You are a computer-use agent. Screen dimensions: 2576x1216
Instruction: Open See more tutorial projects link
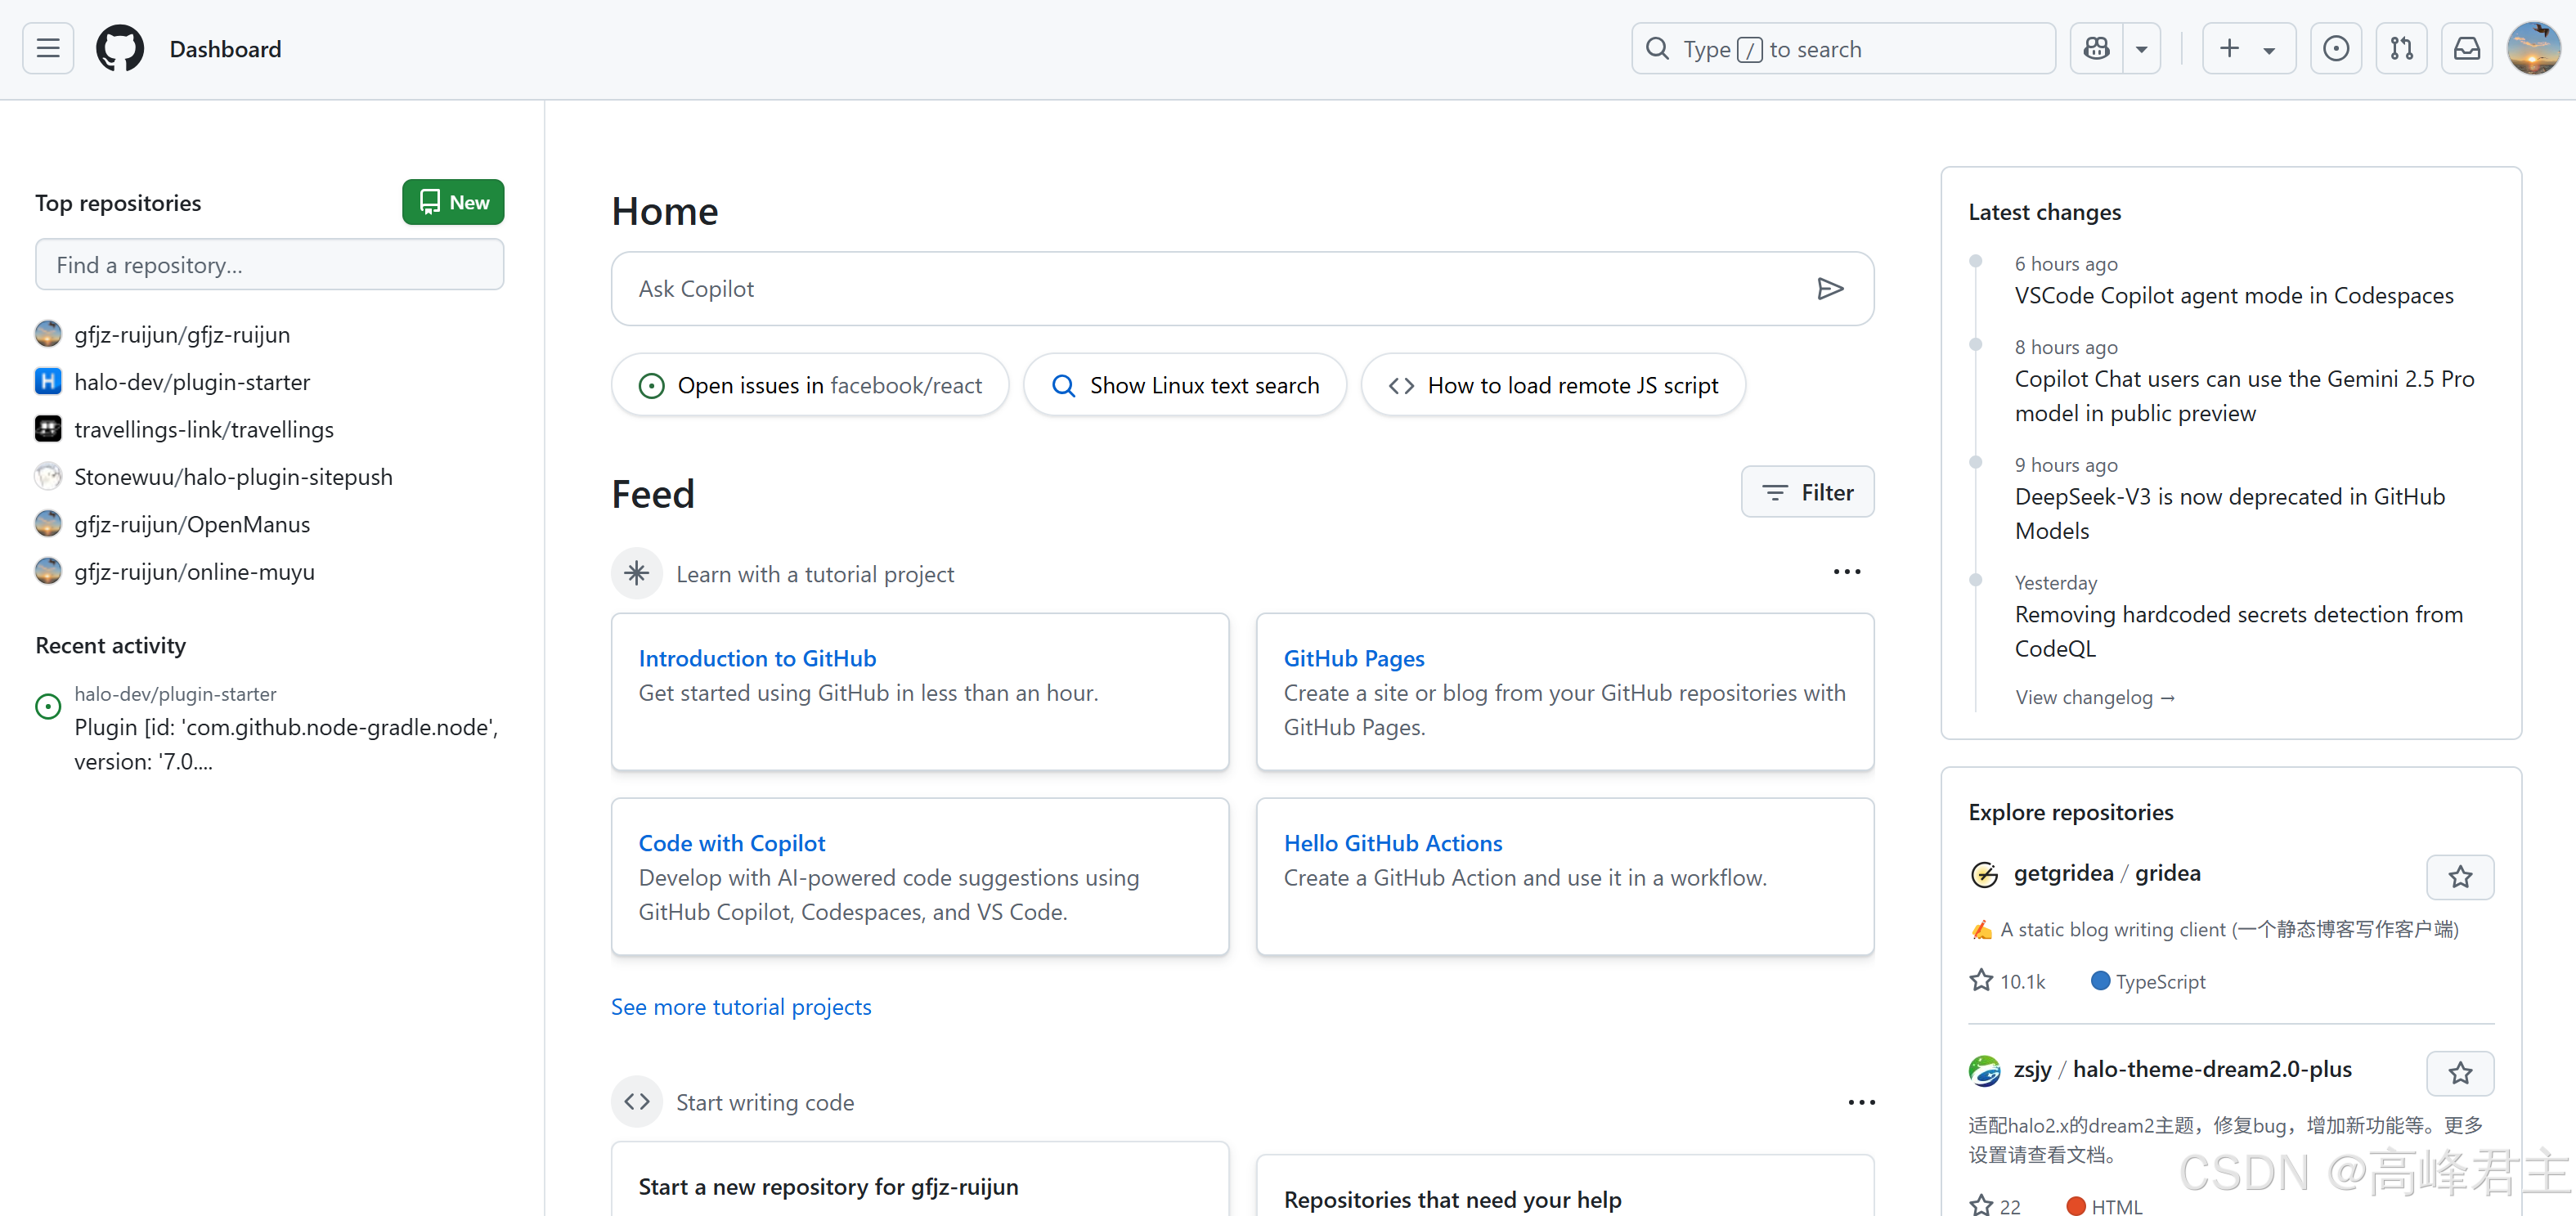(x=741, y=1007)
